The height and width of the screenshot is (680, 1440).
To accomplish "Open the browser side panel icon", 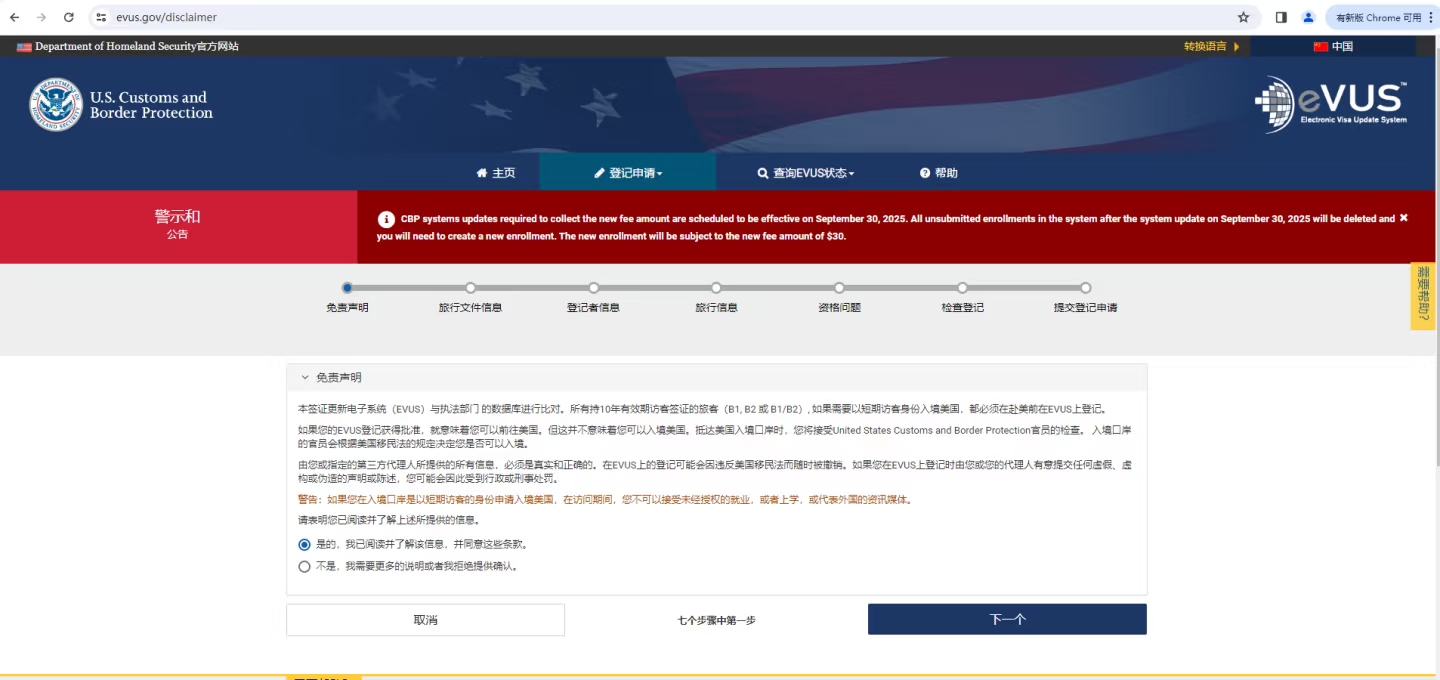I will 1281,17.
